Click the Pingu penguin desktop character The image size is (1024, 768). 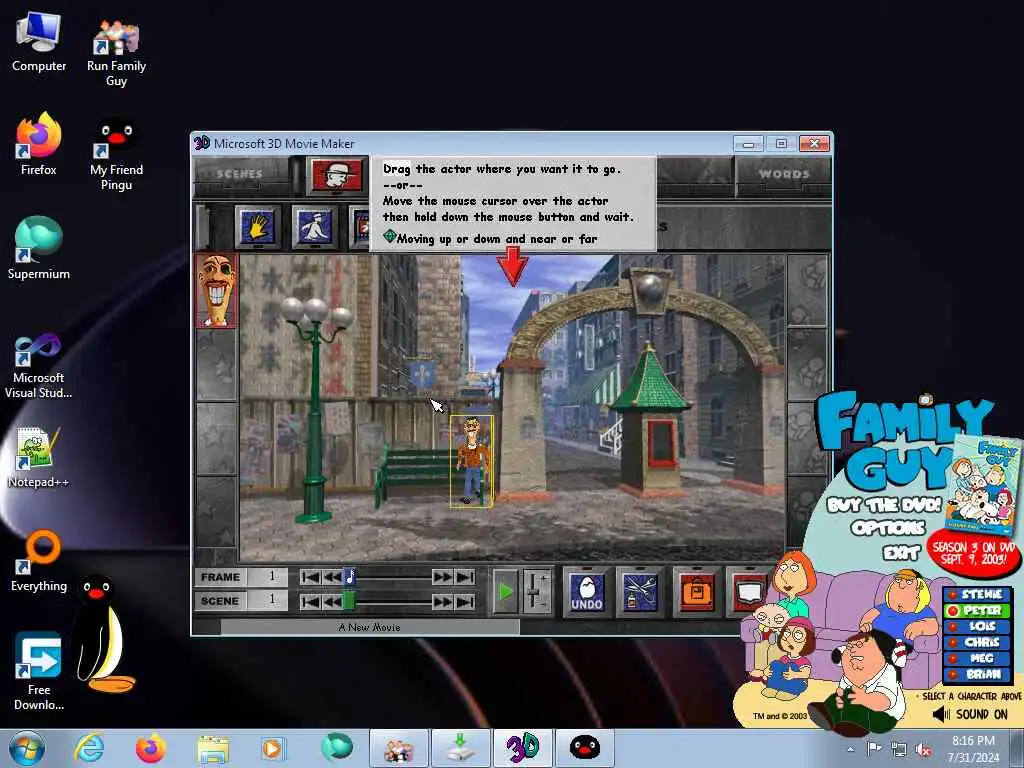pyautogui.click(x=101, y=633)
